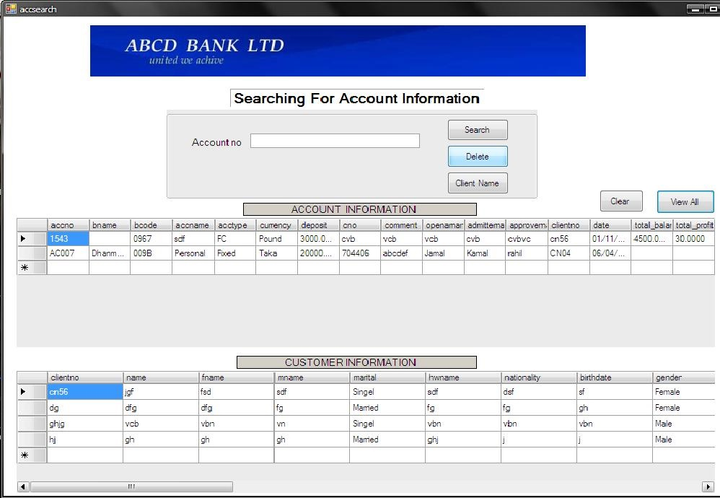The width and height of the screenshot is (720, 498).
Task: Select the CN04 clientno cell
Action: click(568, 253)
